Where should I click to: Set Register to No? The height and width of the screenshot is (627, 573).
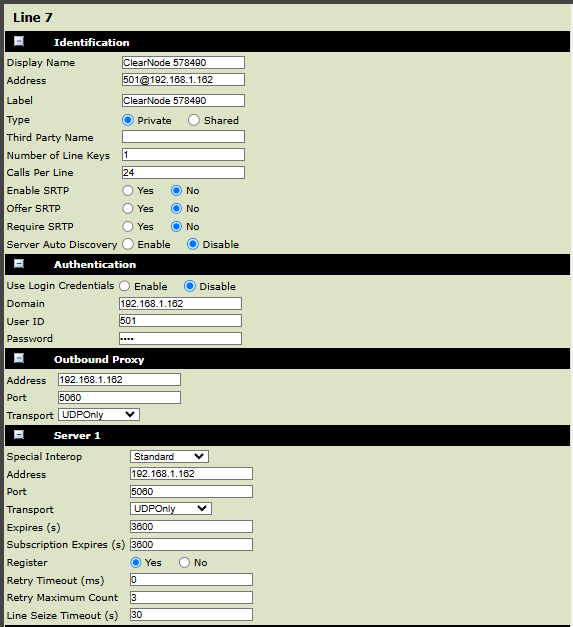pos(184,562)
